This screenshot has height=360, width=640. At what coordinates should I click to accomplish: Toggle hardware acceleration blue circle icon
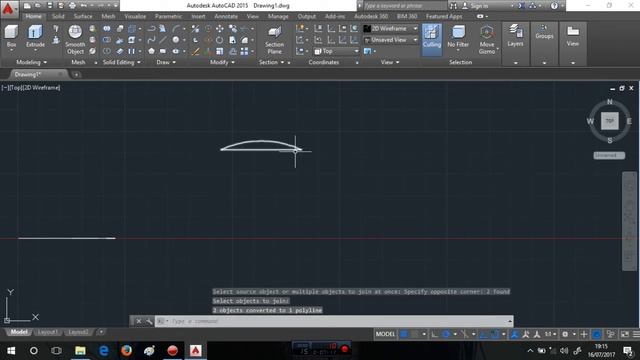pos(596,334)
